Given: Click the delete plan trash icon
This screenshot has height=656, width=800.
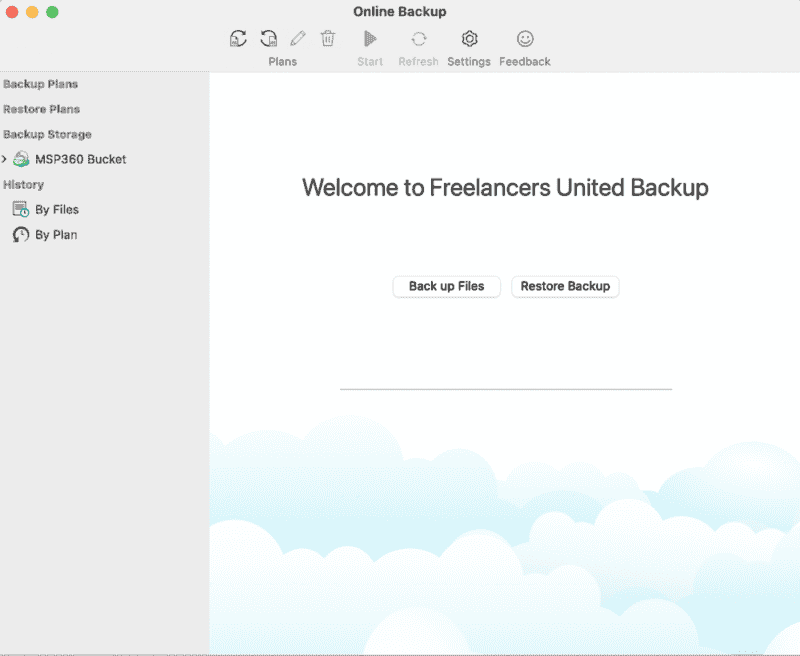Looking at the screenshot, I should coord(328,38).
